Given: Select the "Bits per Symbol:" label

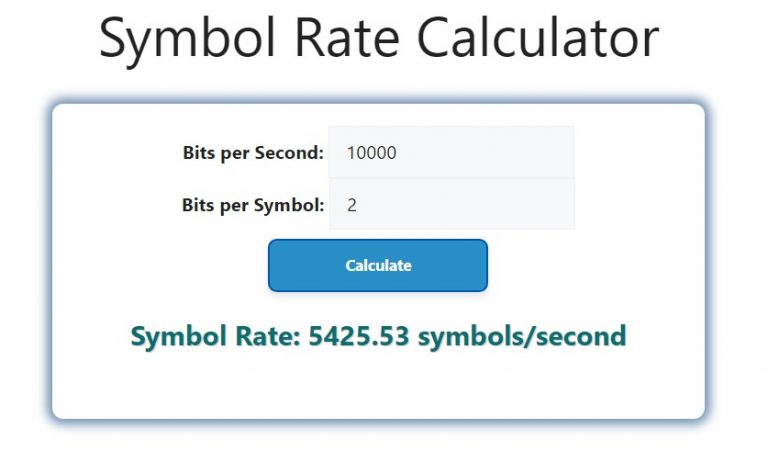Looking at the screenshot, I should click(253, 205).
